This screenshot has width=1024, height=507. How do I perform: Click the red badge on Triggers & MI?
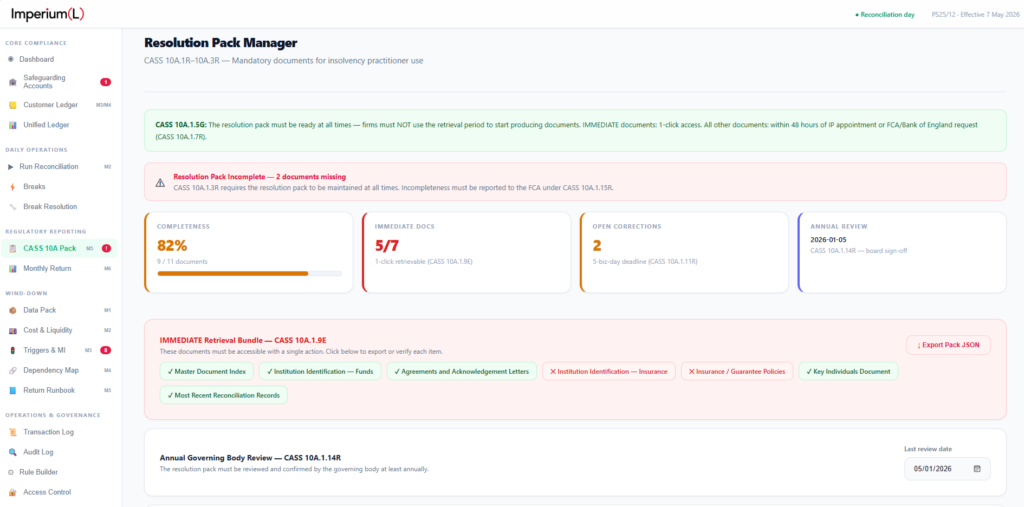105,350
